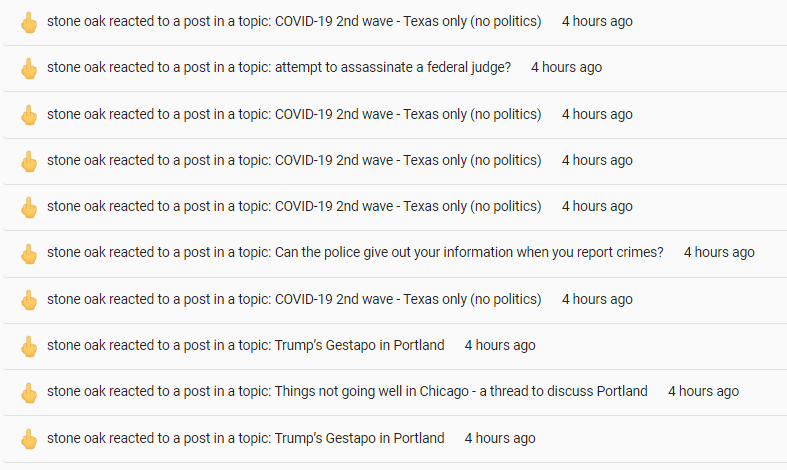Click reaction emoji beside the federal judge topic

pos(29,68)
